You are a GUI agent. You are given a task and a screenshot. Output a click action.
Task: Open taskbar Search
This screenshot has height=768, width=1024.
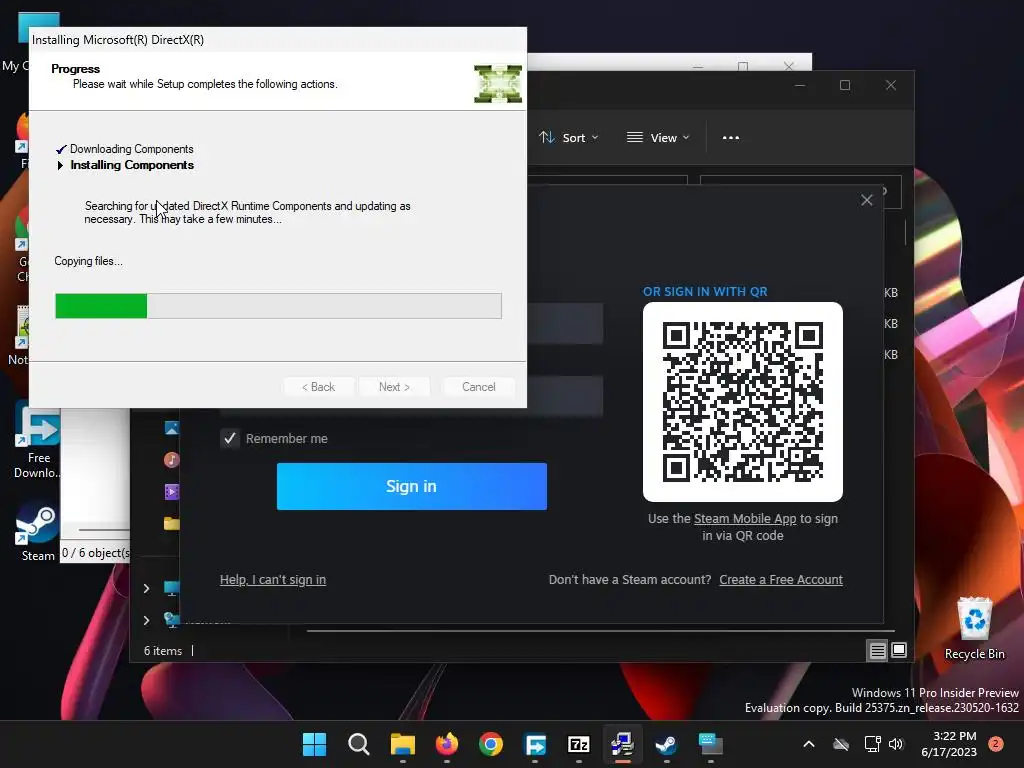[359, 744]
